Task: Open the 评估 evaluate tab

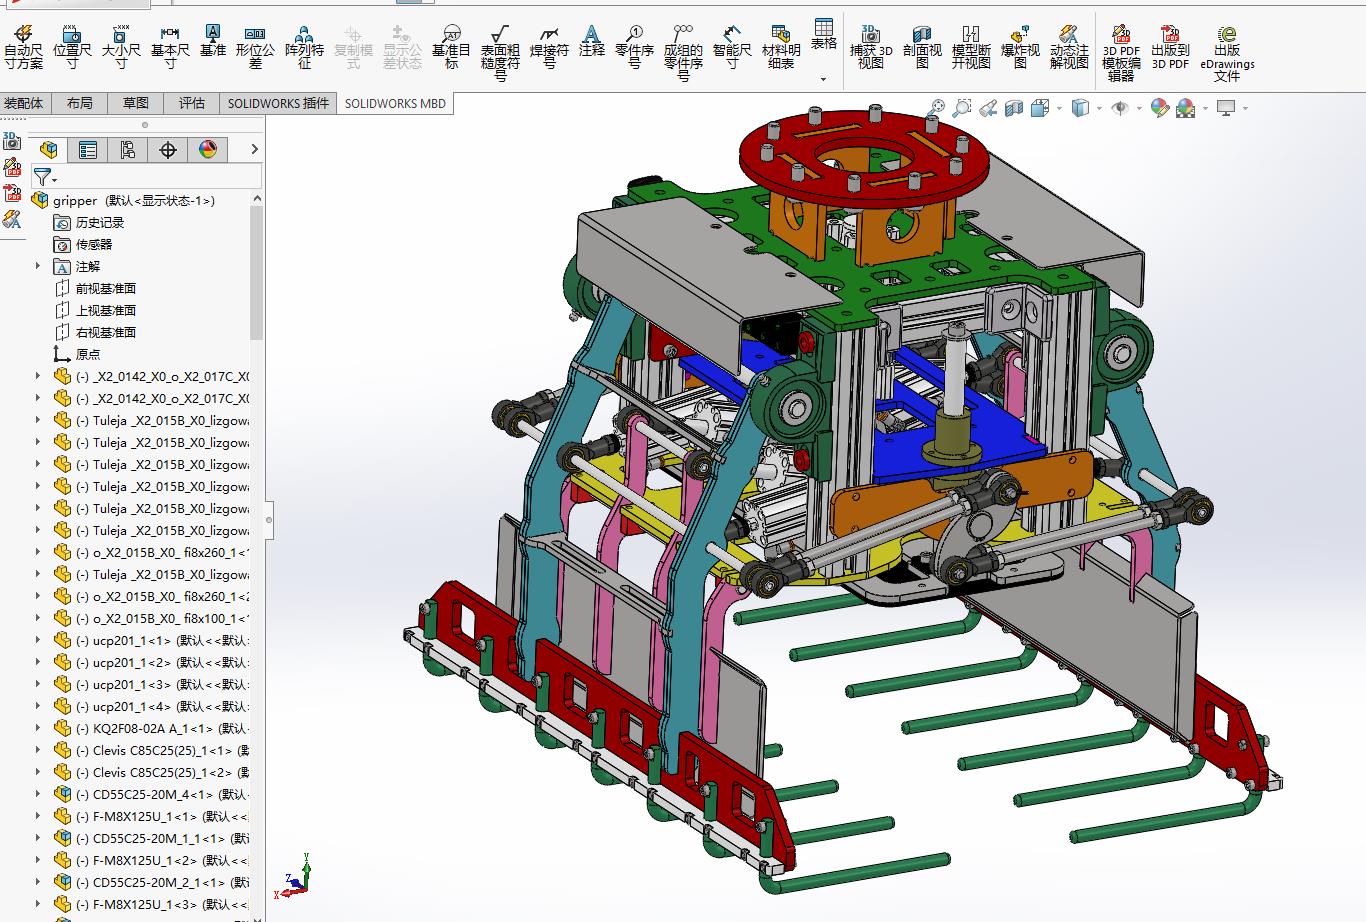Action: (x=192, y=103)
